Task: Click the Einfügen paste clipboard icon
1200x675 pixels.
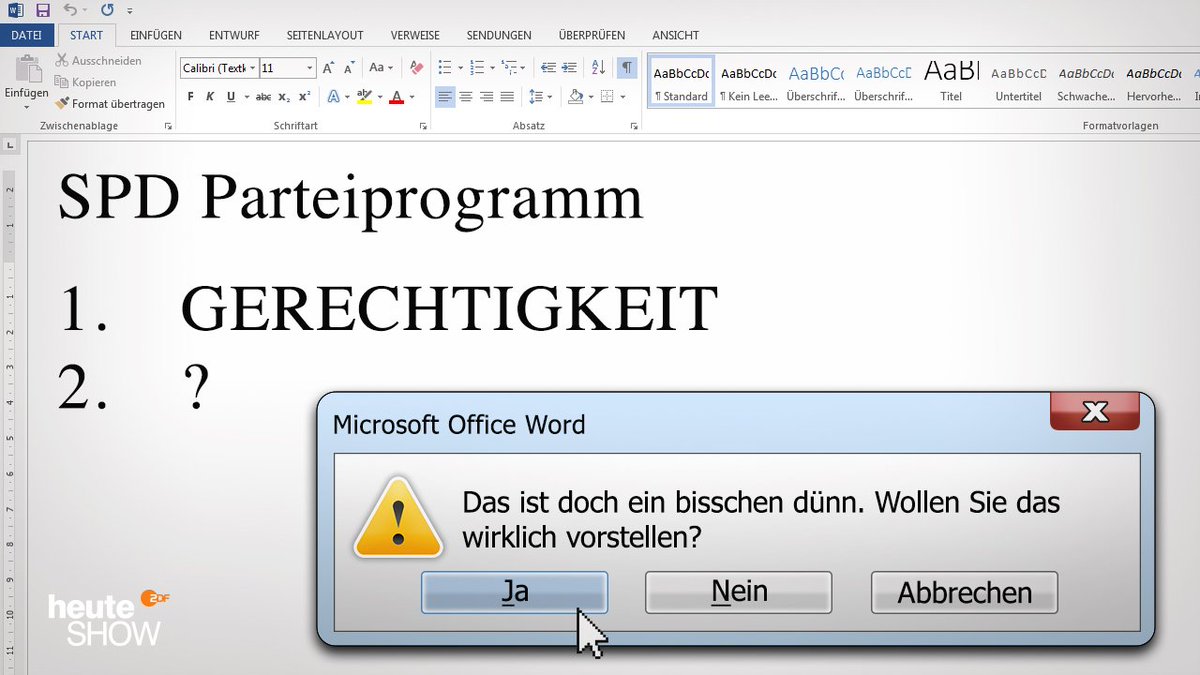Action: point(27,70)
